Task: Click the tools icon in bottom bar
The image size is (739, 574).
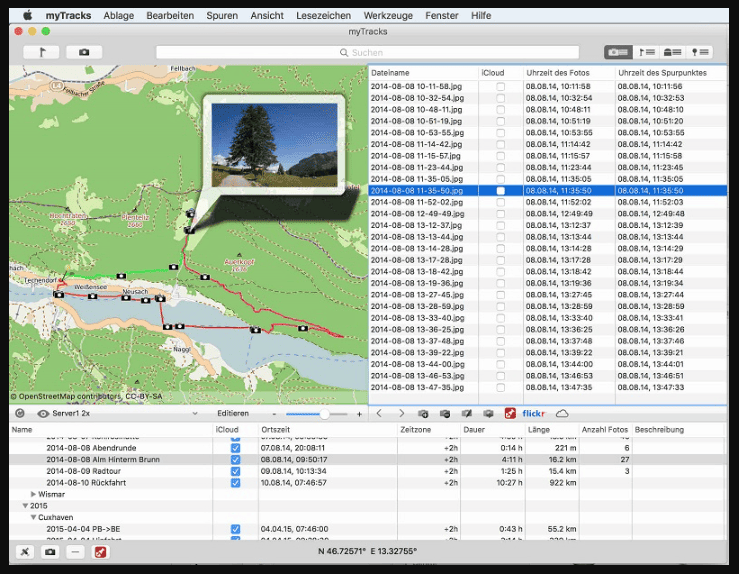Action: [x=25, y=552]
